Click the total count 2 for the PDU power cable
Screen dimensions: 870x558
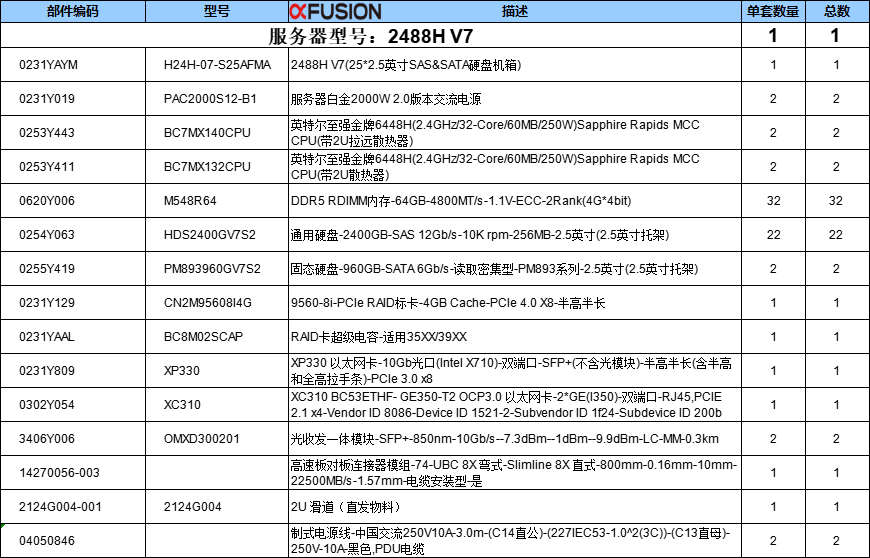[836, 540]
